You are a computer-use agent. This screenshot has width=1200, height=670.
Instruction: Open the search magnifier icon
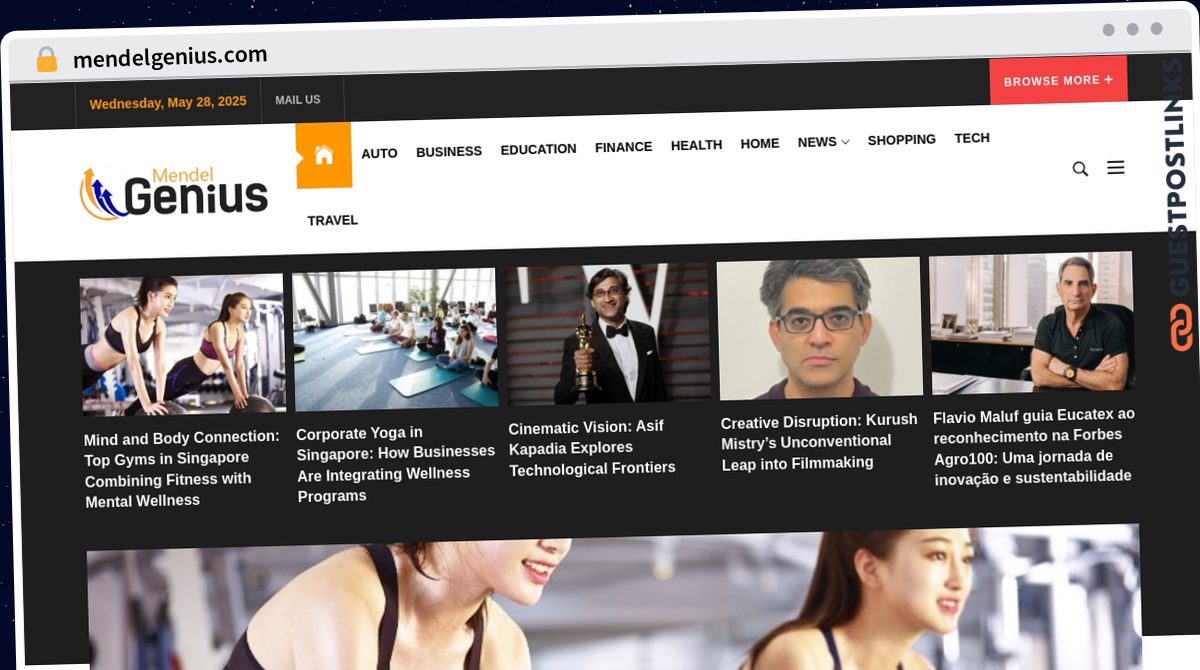1080,169
